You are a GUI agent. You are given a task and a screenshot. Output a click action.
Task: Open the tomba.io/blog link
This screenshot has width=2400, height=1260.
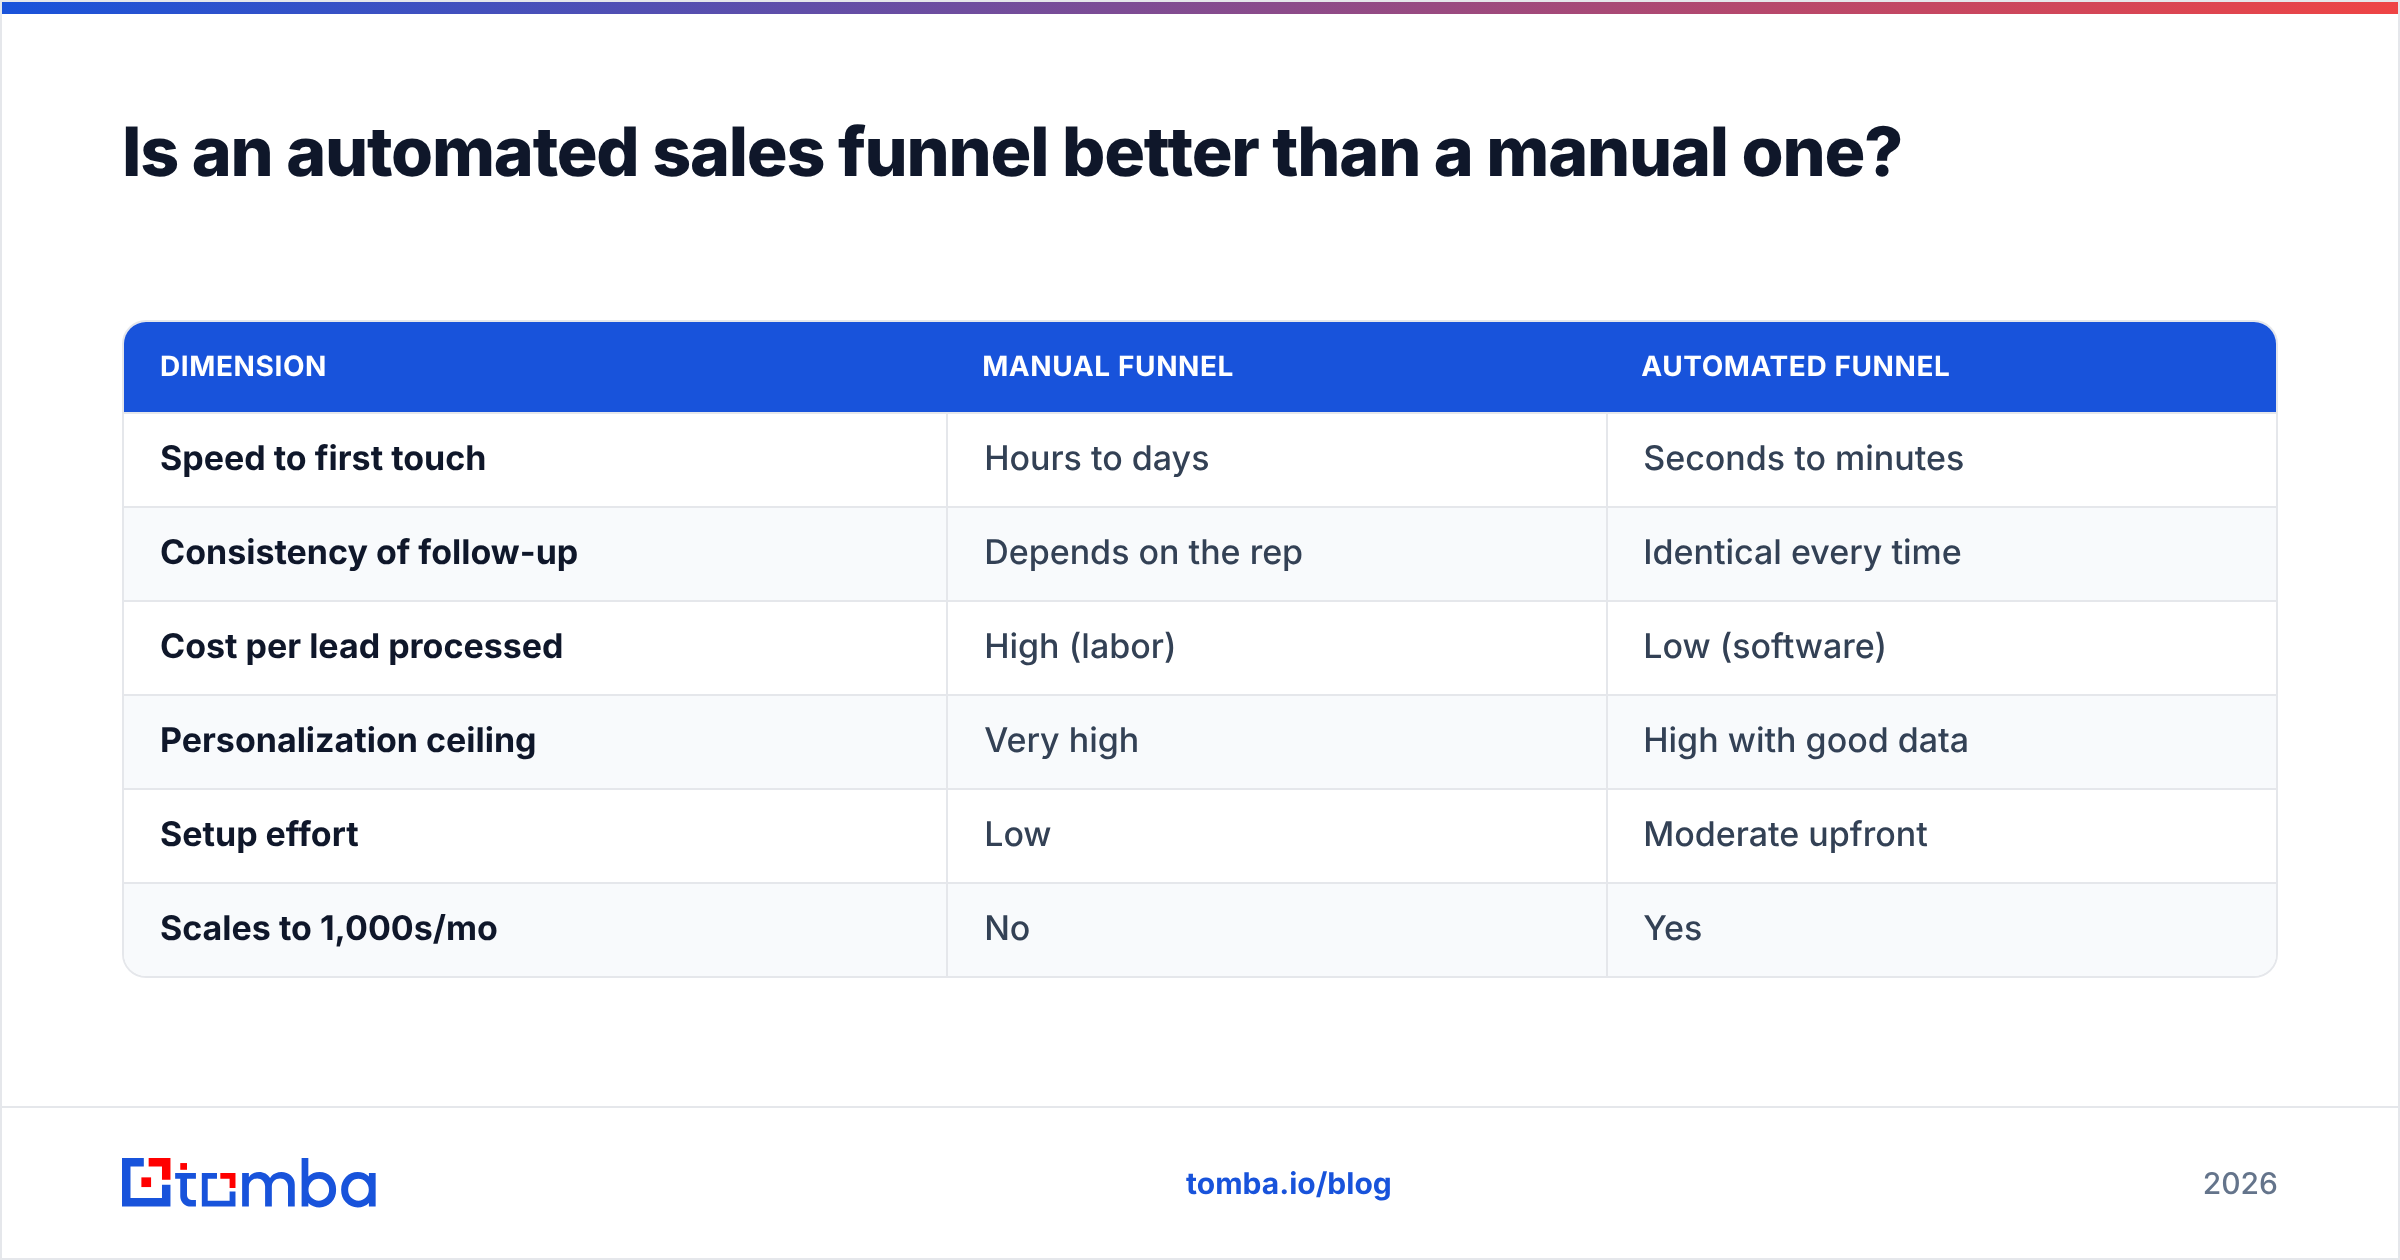[1288, 1184]
